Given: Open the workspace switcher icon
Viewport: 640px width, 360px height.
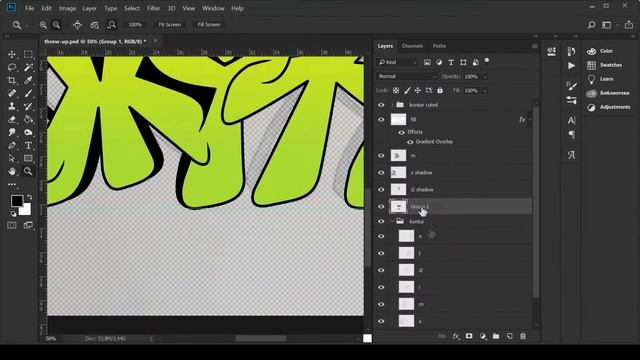Looking at the screenshot, I should tap(607, 25).
